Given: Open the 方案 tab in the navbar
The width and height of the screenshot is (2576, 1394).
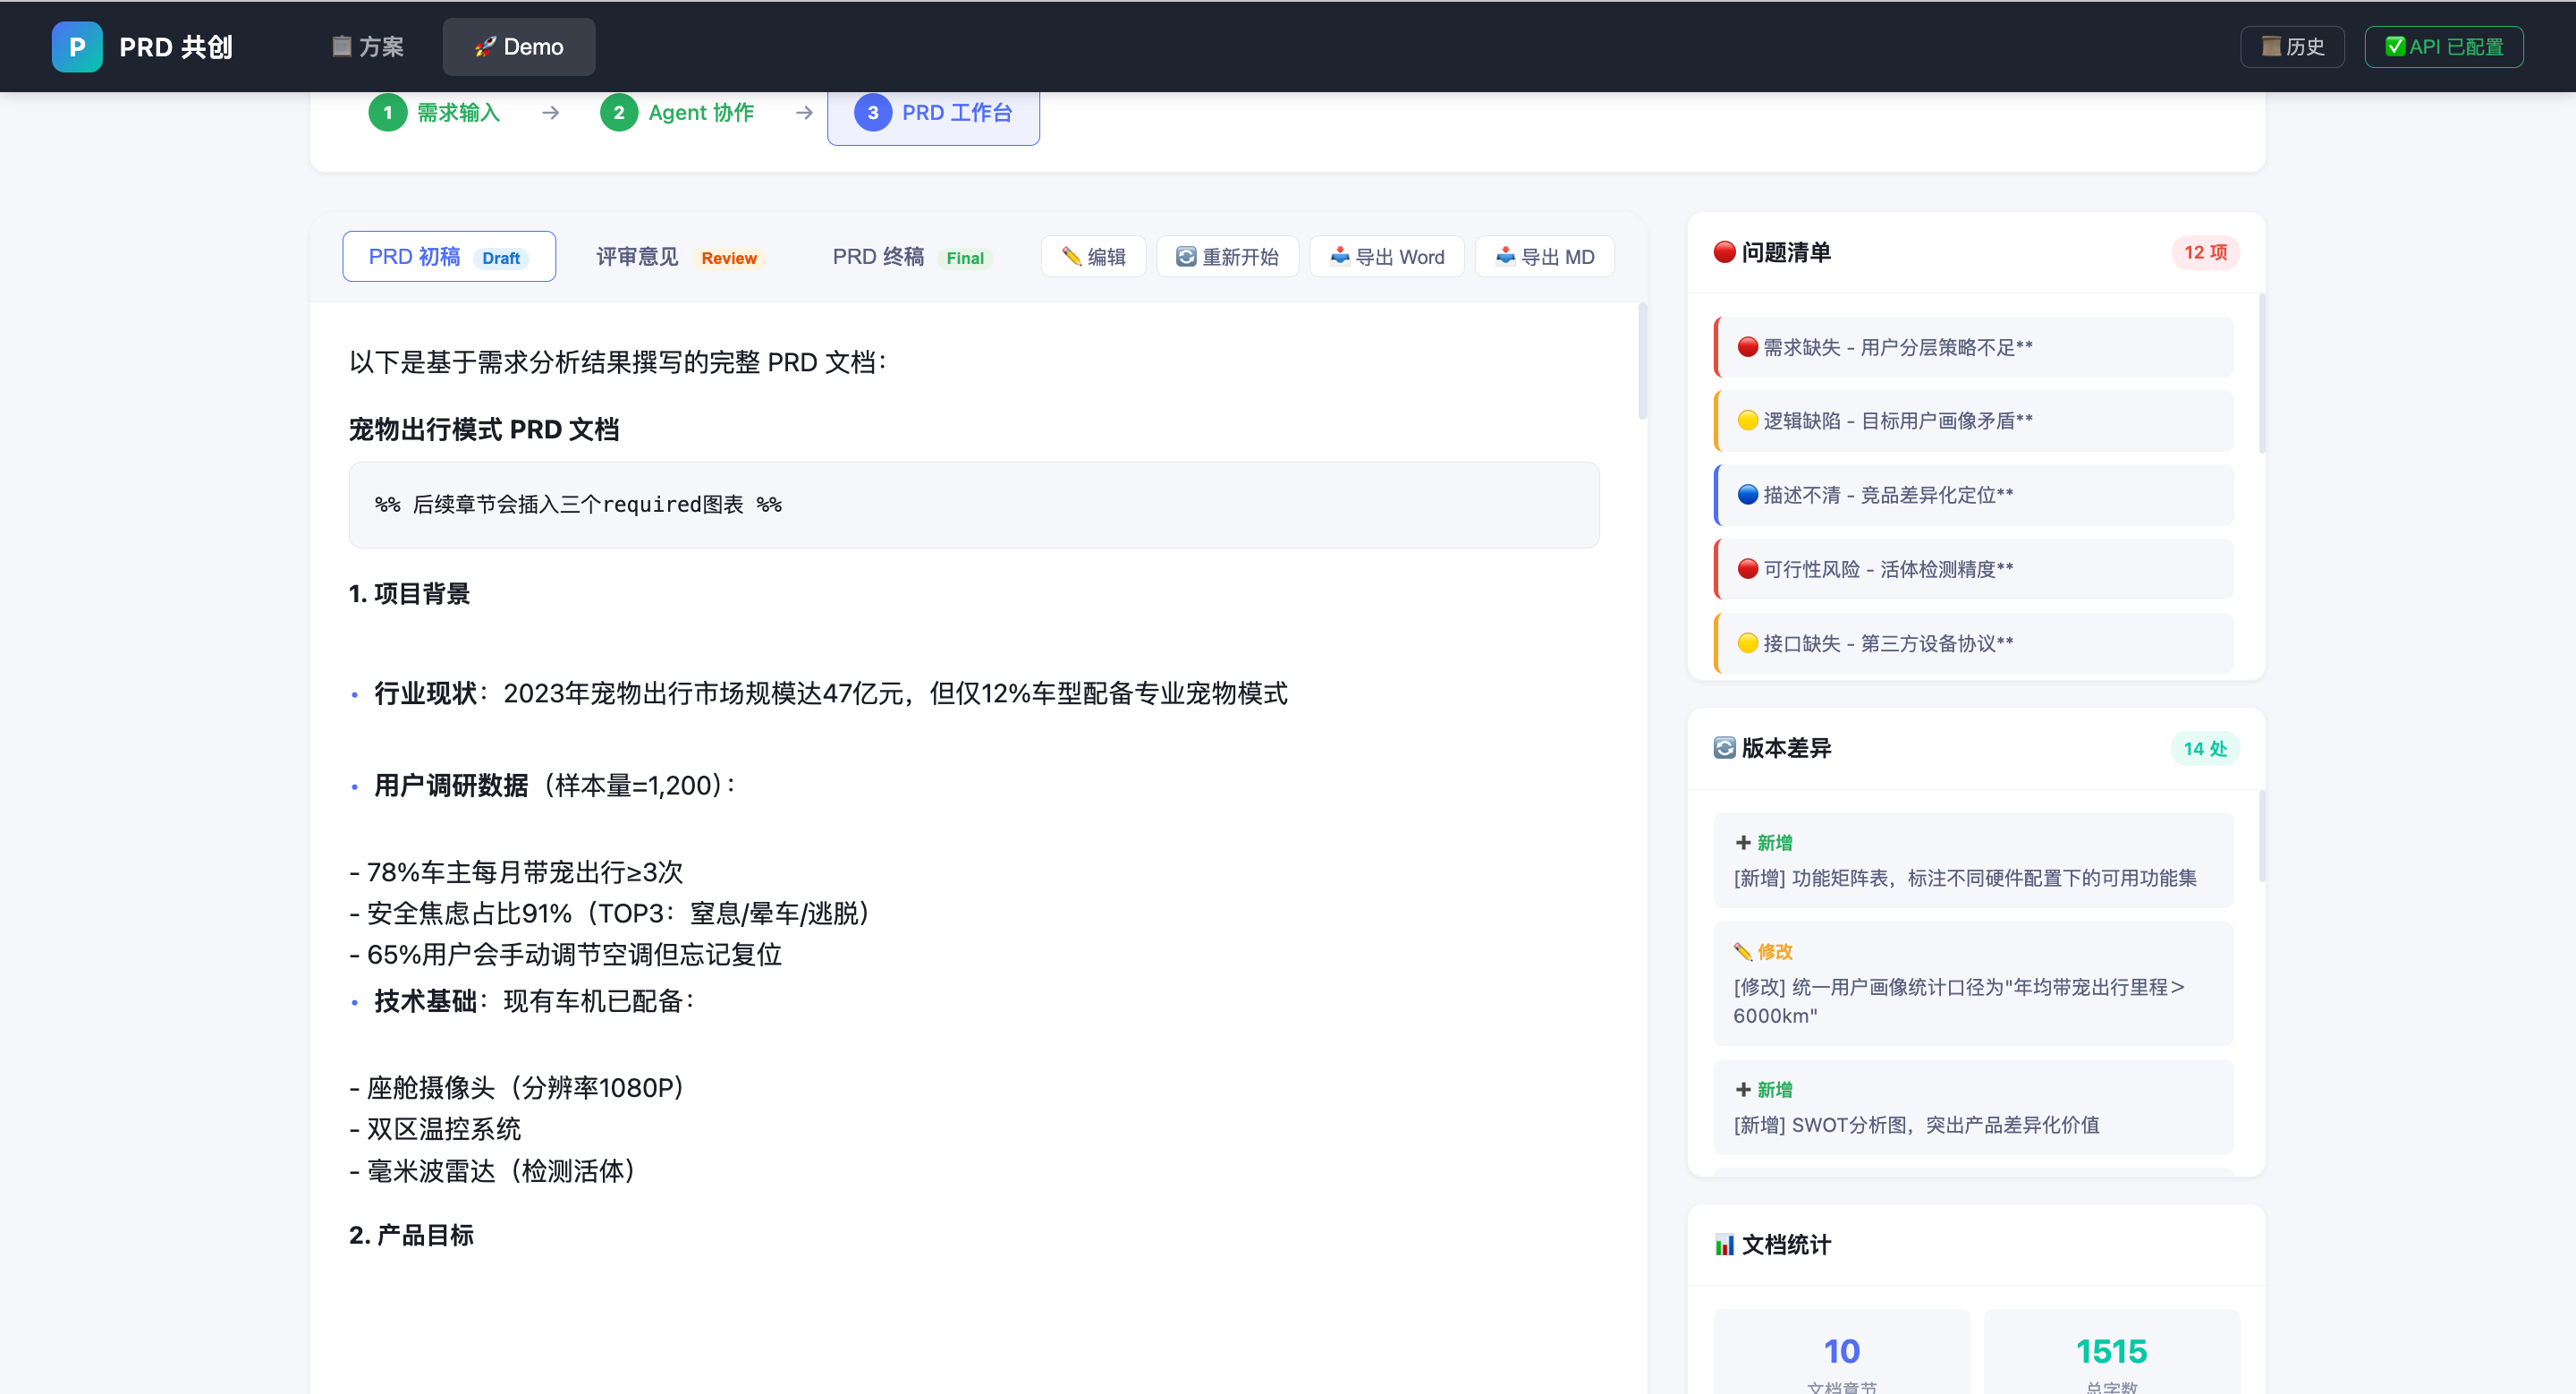Looking at the screenshot, I should point(368,47).
